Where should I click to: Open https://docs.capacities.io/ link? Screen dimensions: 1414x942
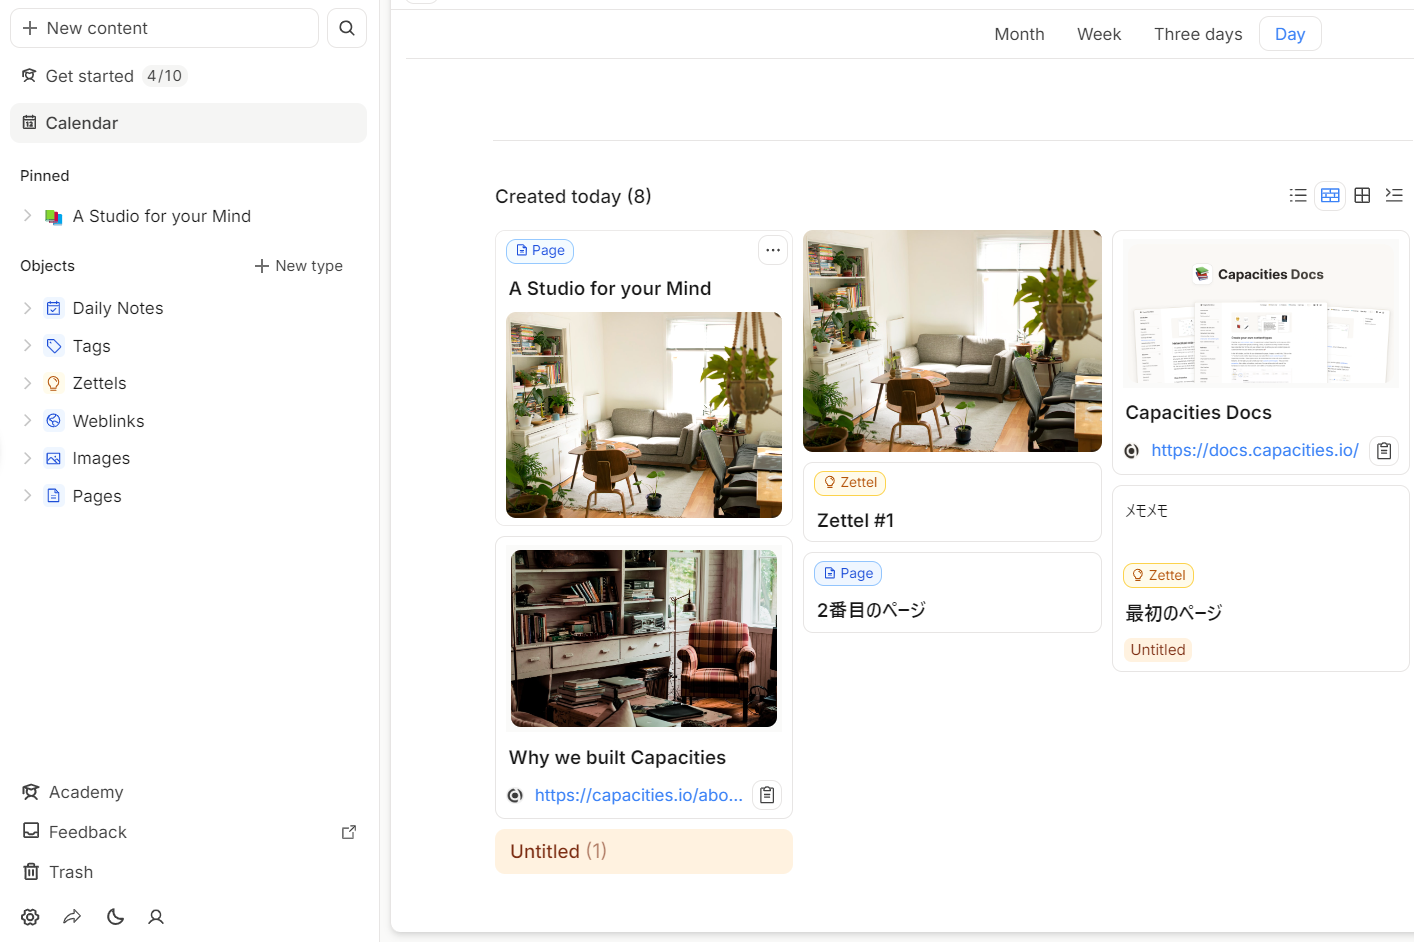(1254, 450)
